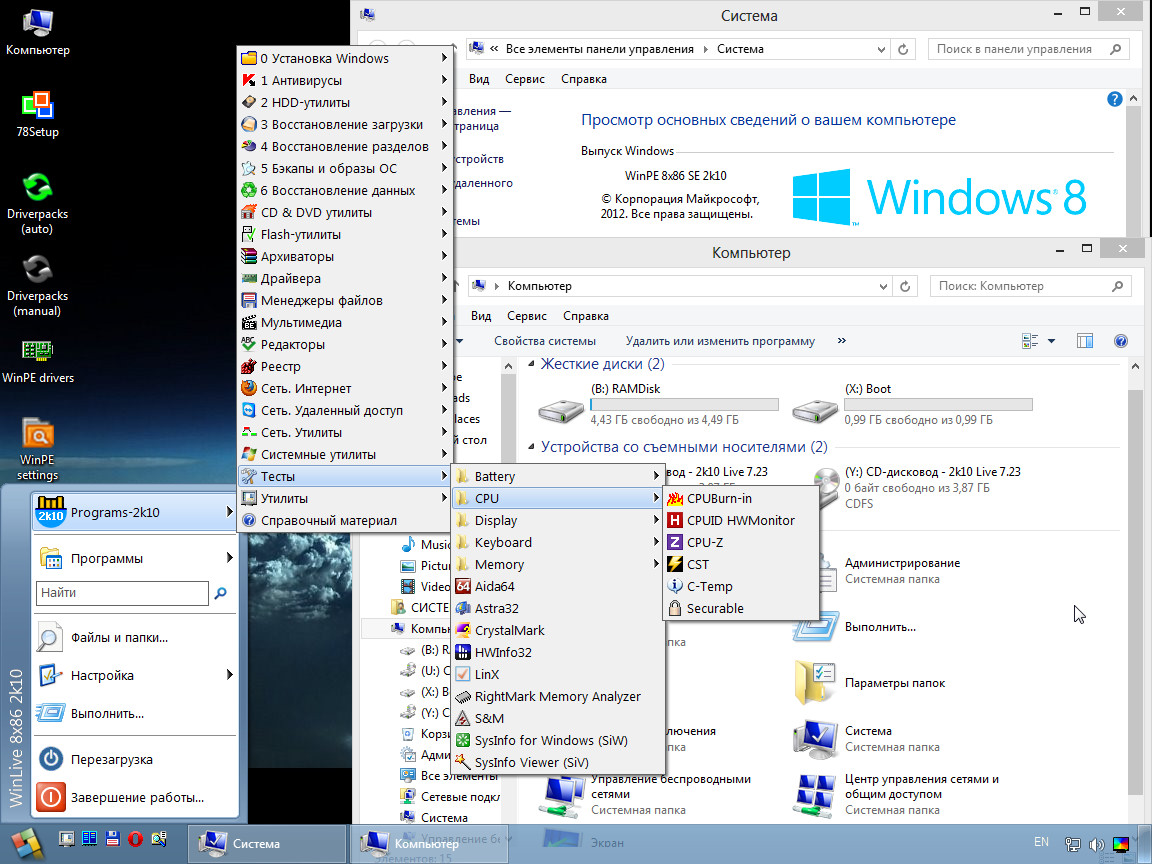
Task: Click the Перезагрузка button
Action: (111, 759)
